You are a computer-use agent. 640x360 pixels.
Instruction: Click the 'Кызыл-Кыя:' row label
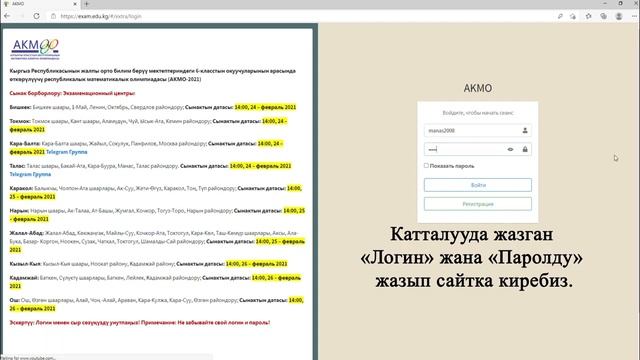pos(25,264)
